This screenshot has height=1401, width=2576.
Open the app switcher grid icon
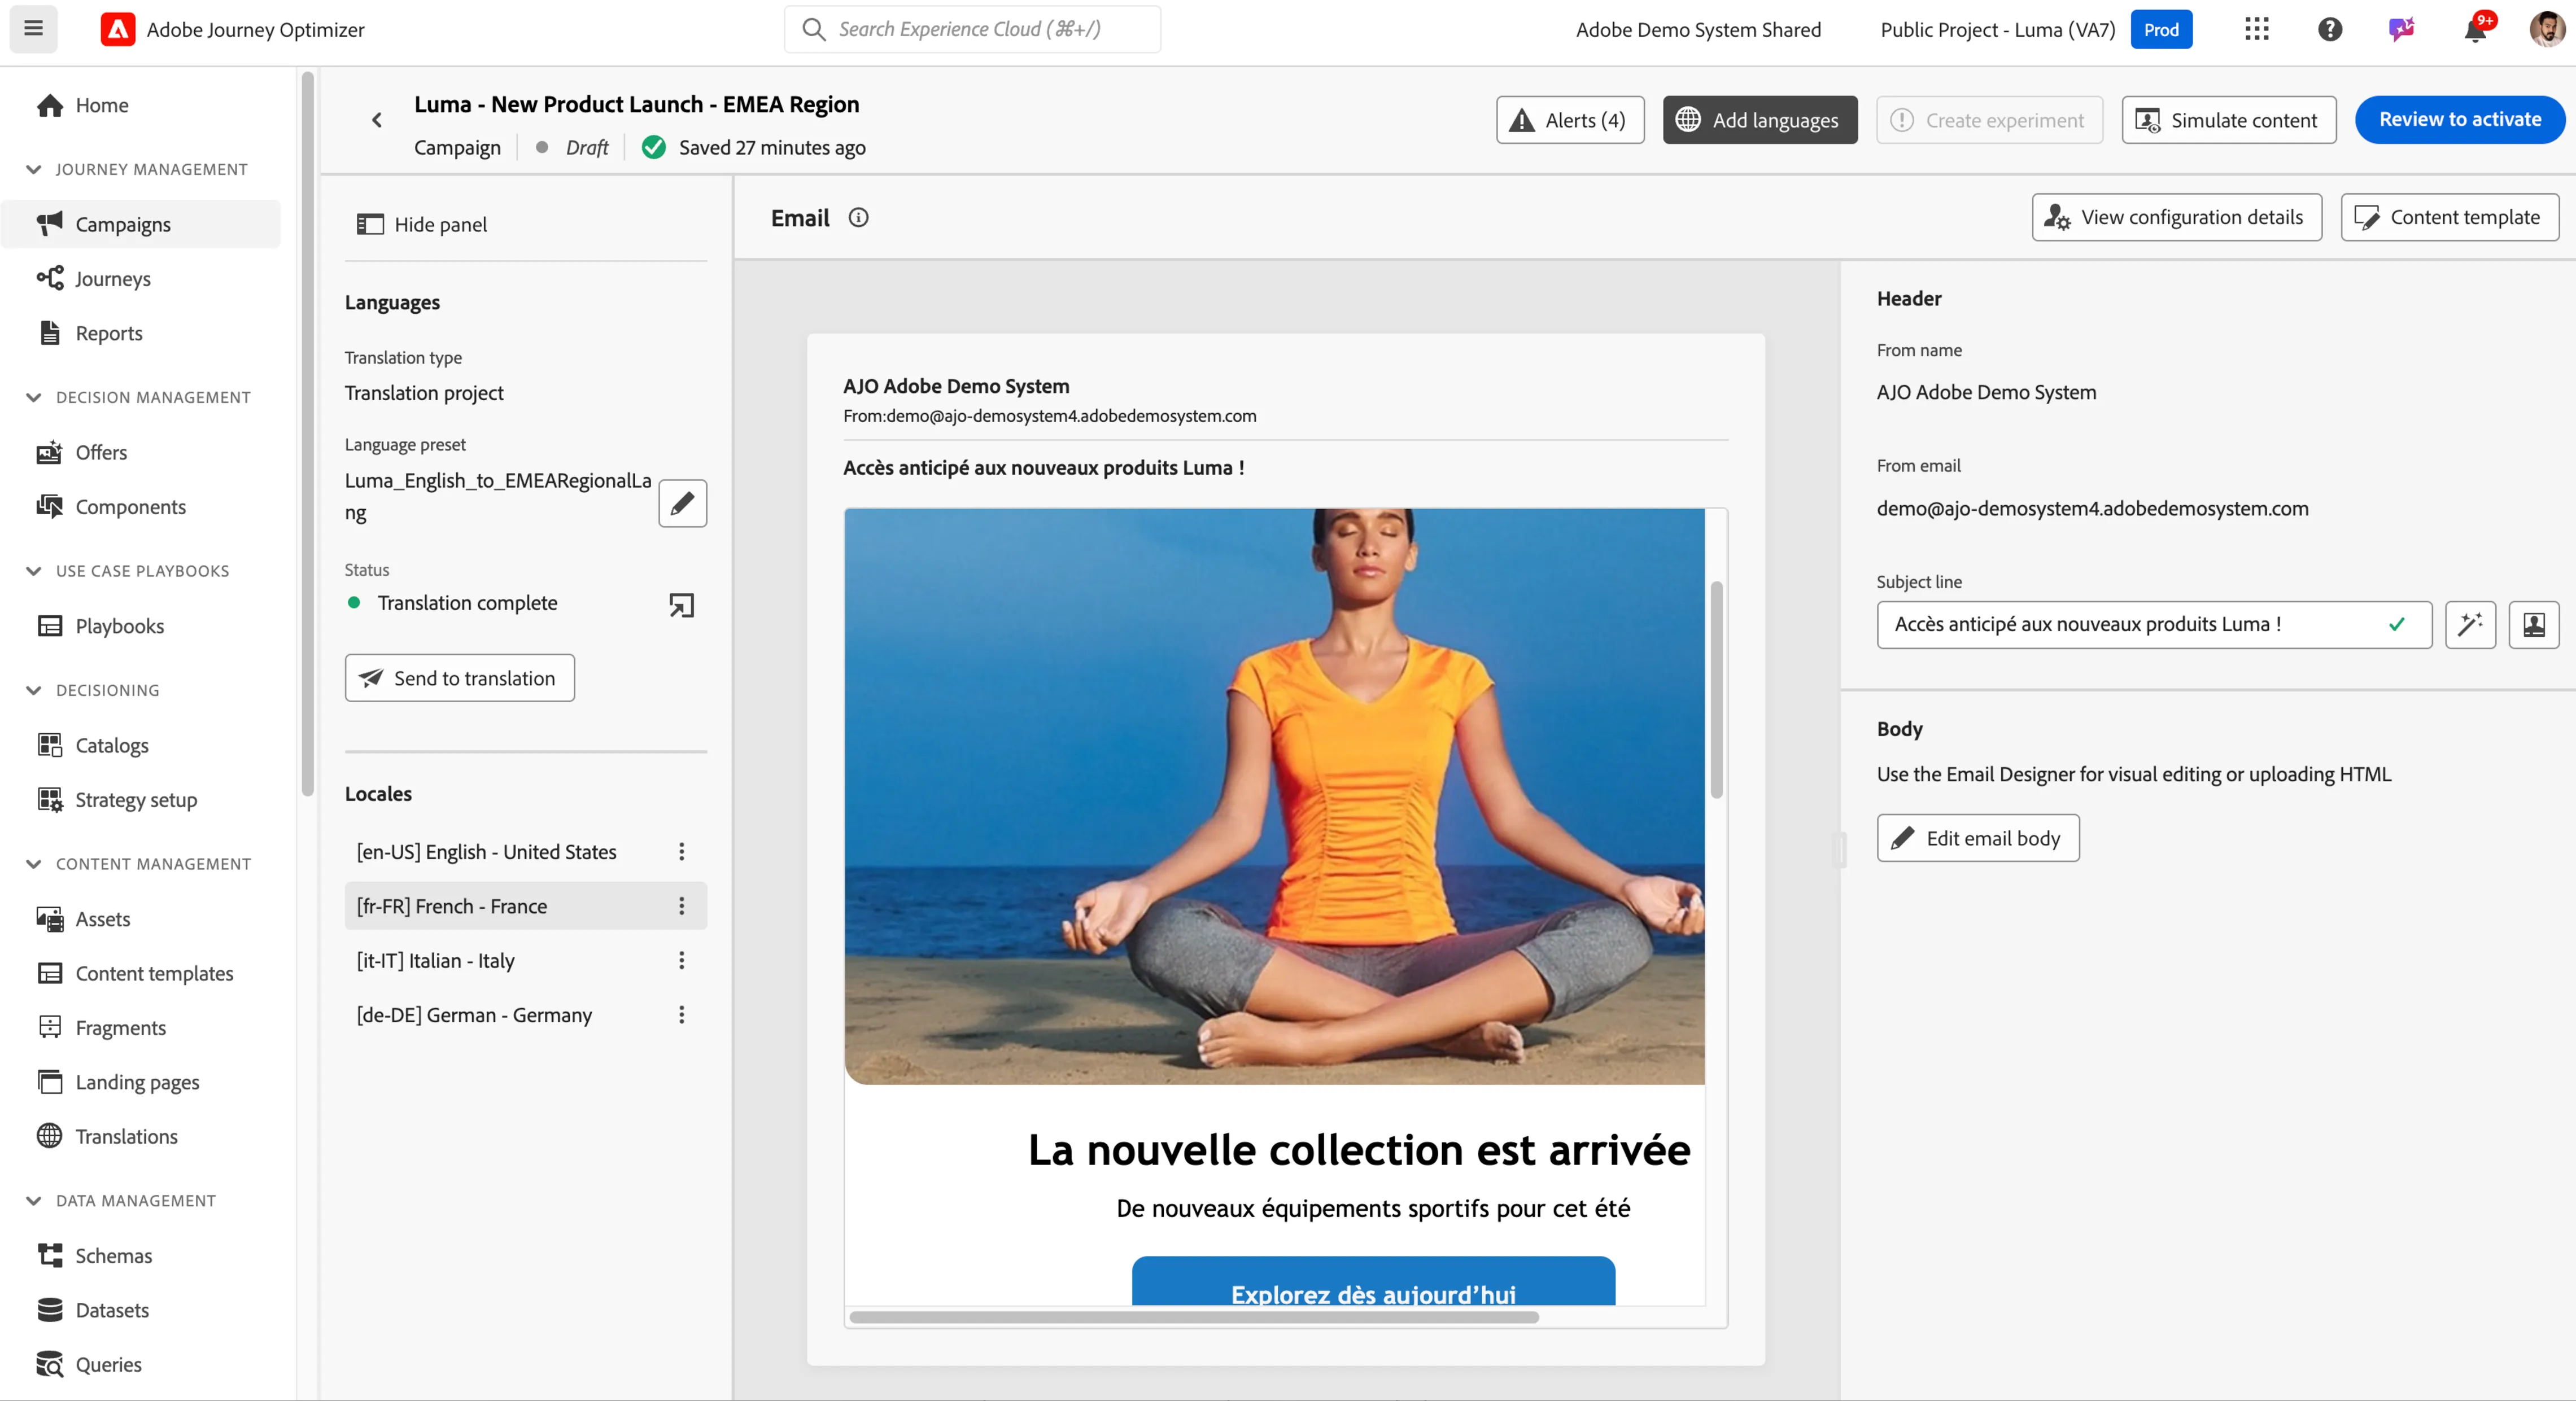tap(2256, 30)
